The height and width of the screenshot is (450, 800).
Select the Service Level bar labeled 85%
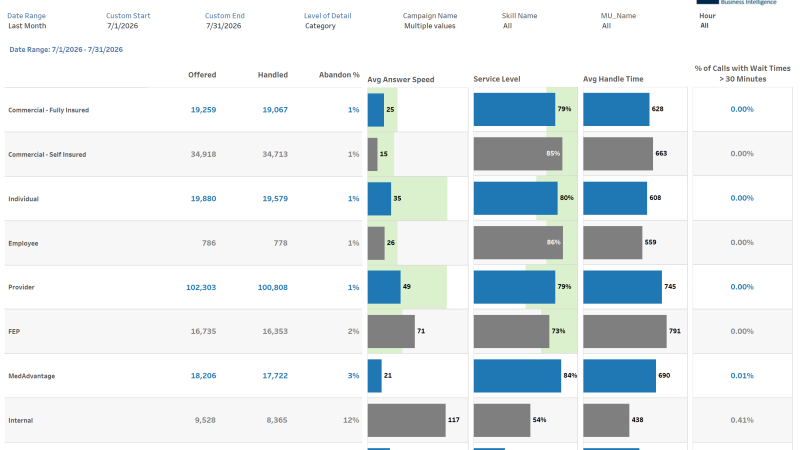[x=518, y=154]
